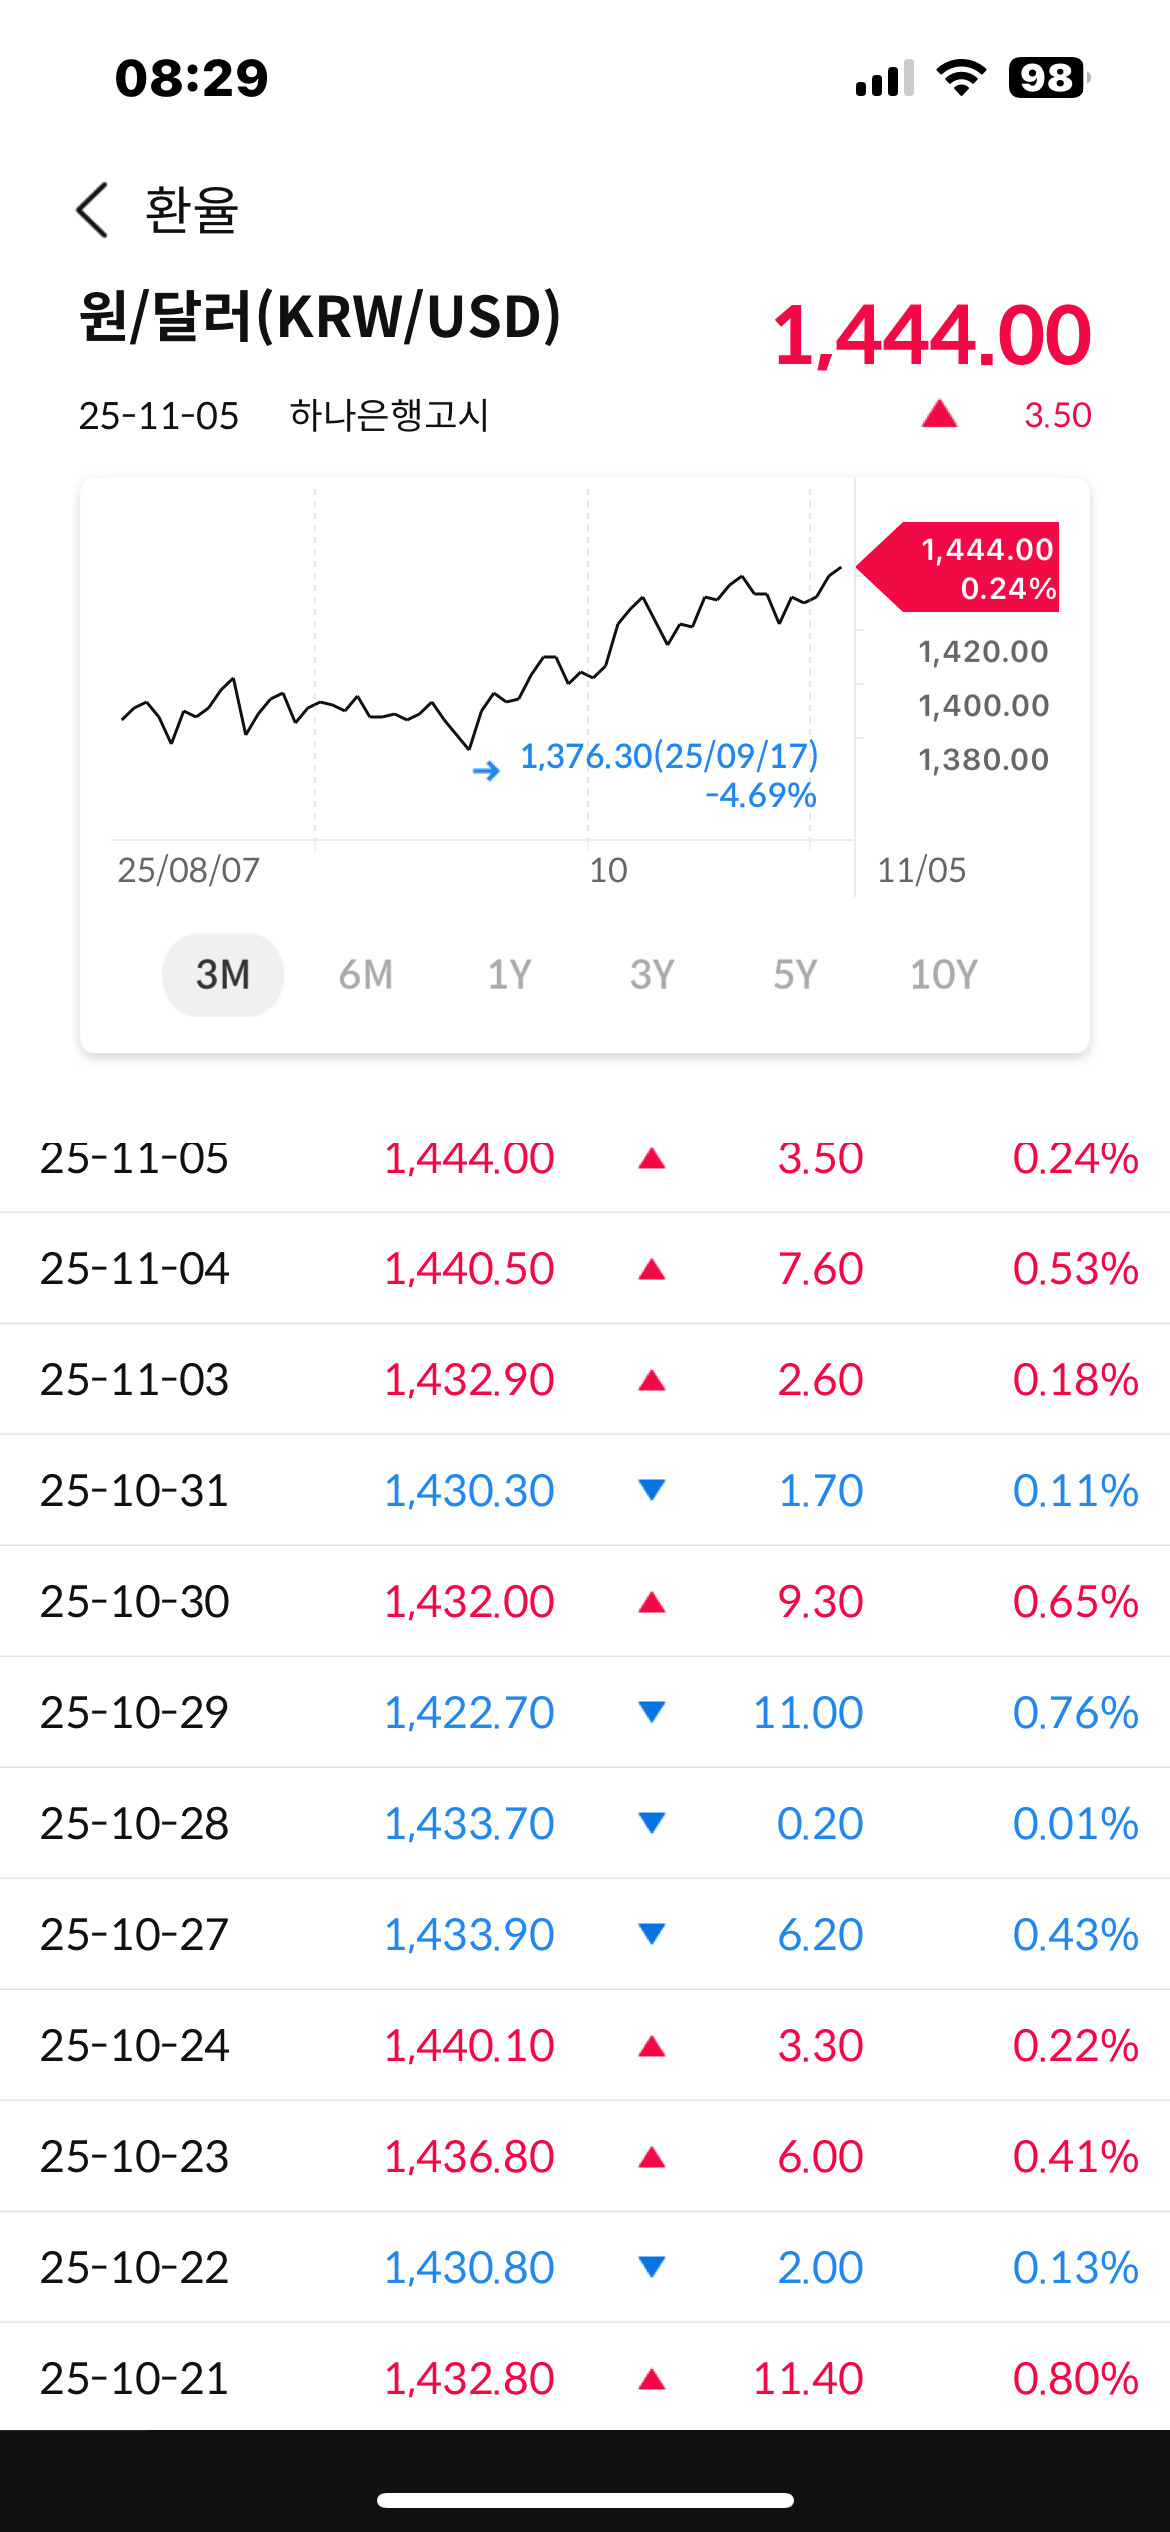Open the 25-11-05 rate row
This screenshot has width=1170, height=2532.
(x=585, y=1158)
